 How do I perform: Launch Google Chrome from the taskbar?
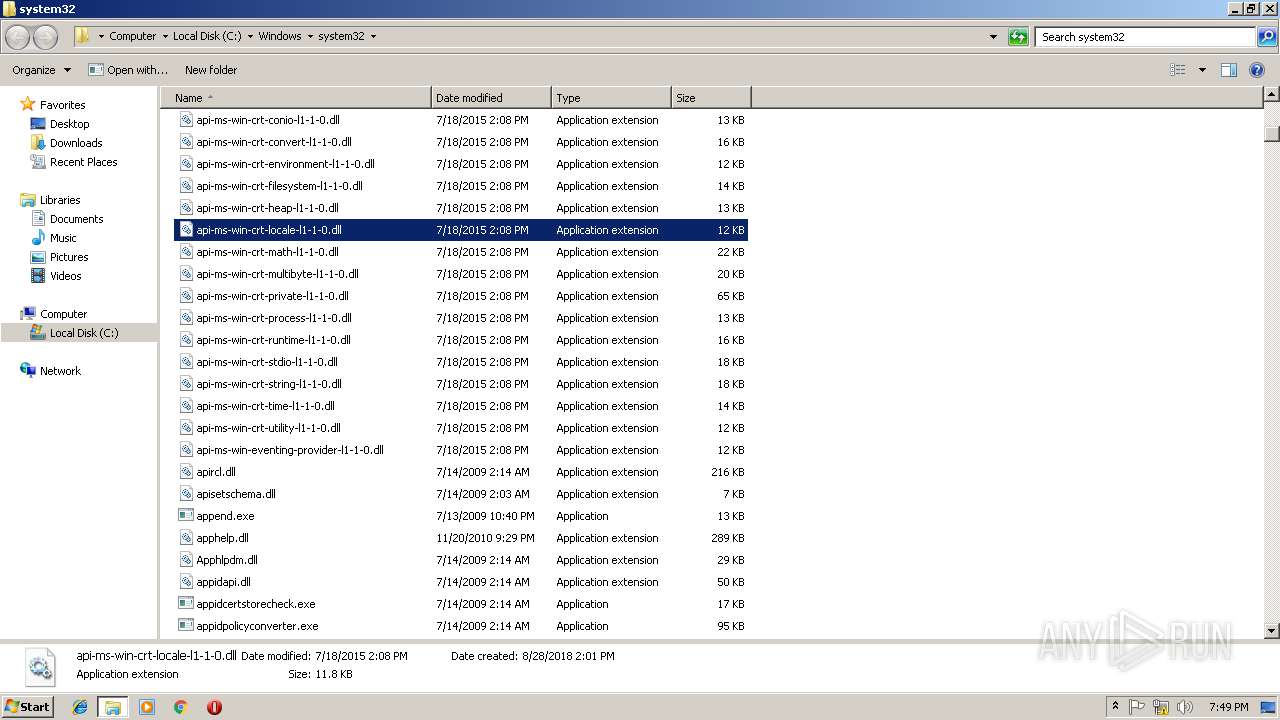(181, 707)
